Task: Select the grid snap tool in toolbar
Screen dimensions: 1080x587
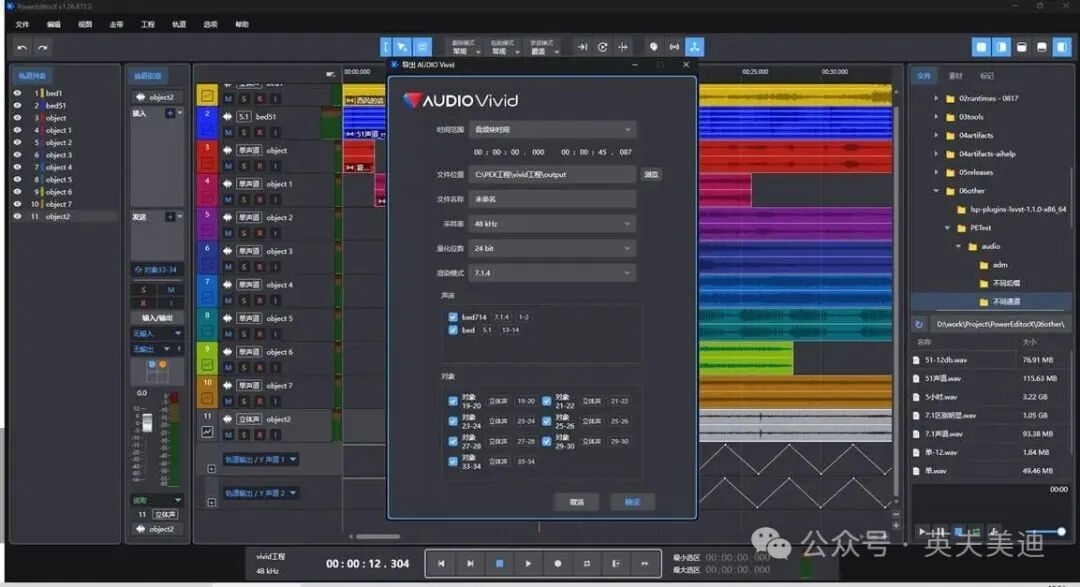Action: coord(422,47)
